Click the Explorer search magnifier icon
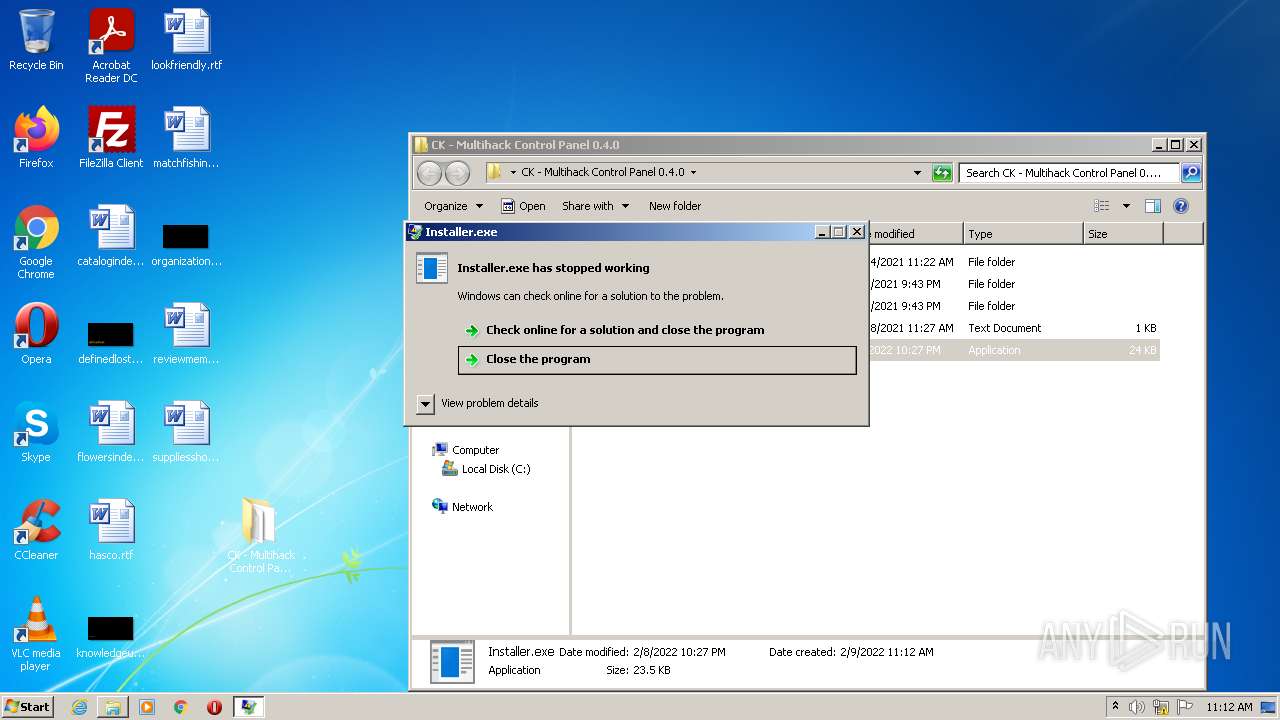Viewport: 1280px width, 720px height. tap(1190, 173)
